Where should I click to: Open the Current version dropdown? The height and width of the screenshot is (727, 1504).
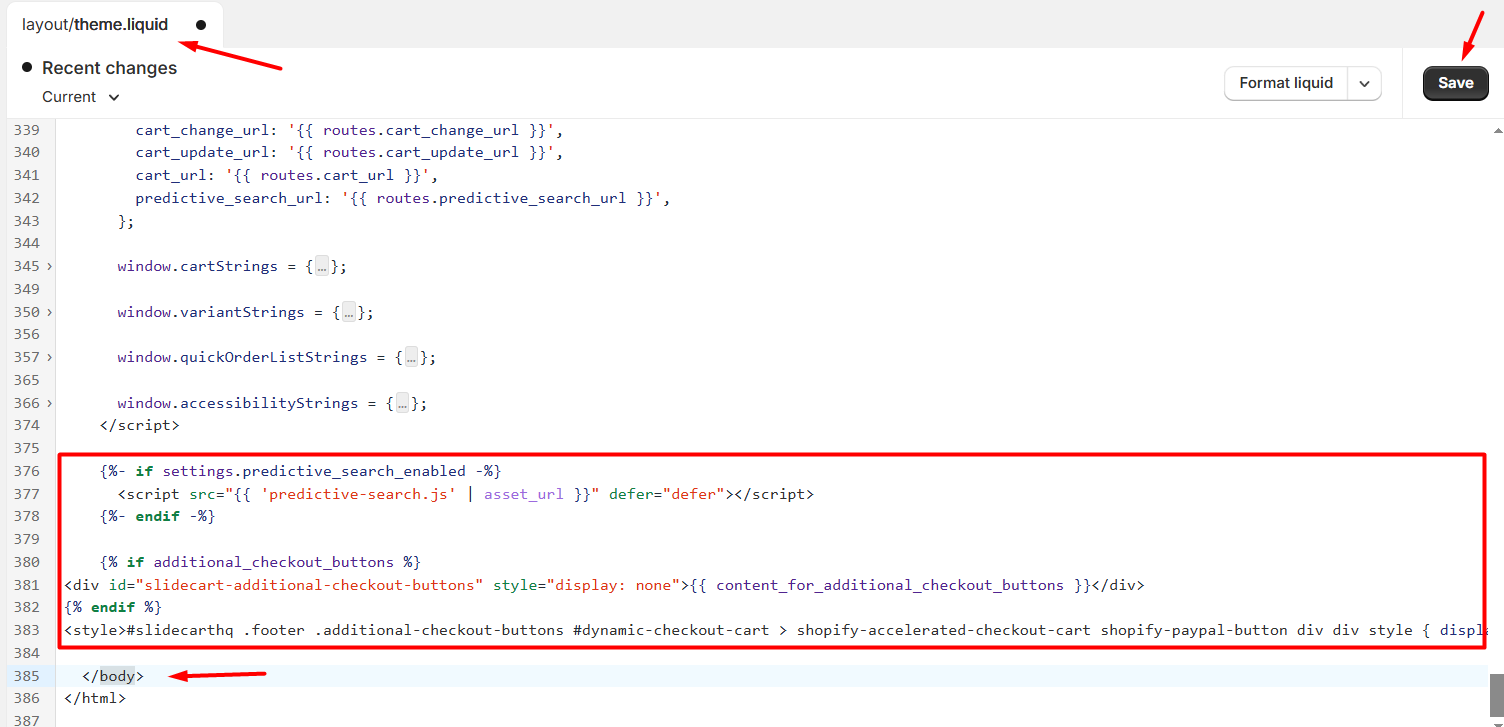81,97
